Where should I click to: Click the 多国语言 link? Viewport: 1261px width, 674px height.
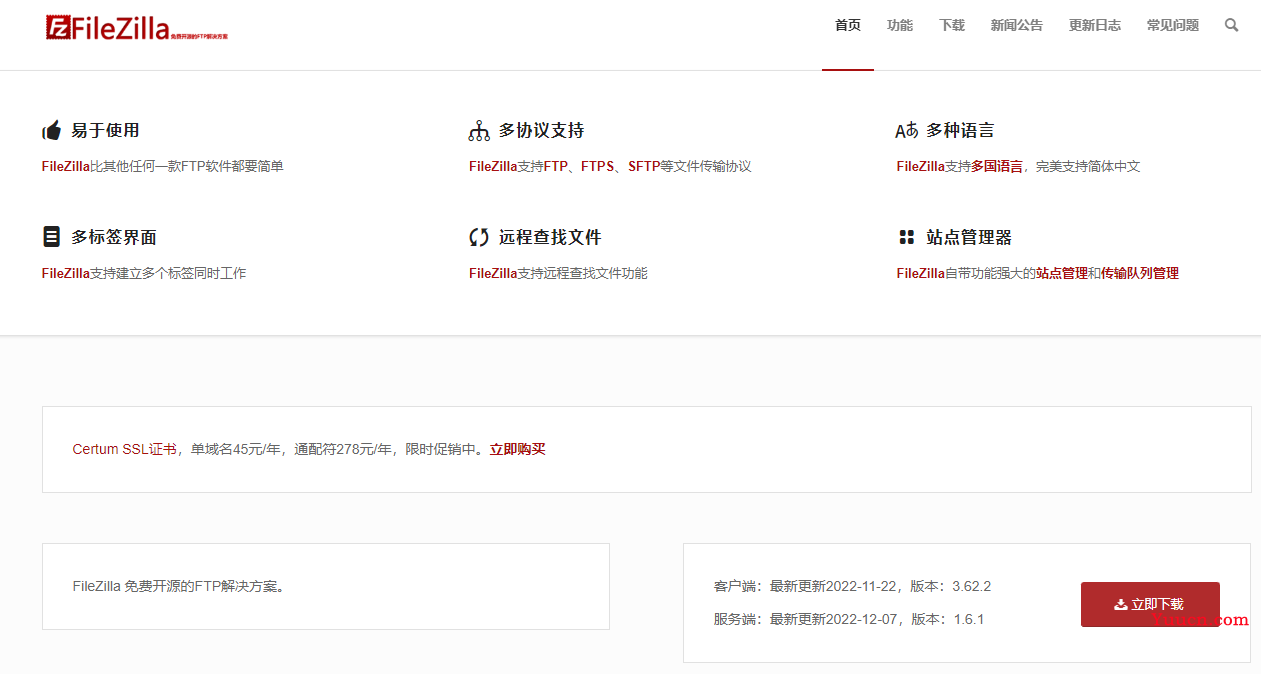tap(997, 166)
